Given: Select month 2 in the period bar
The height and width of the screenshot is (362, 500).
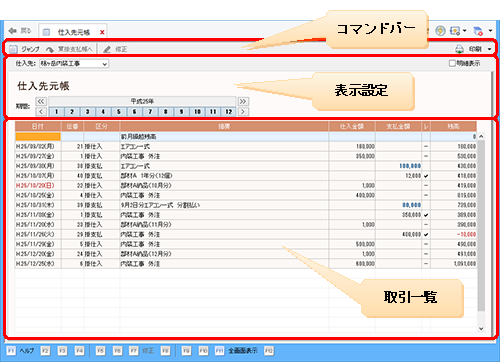Looking at the screenshot, I should pyautogui.click(x=72, y=112).
